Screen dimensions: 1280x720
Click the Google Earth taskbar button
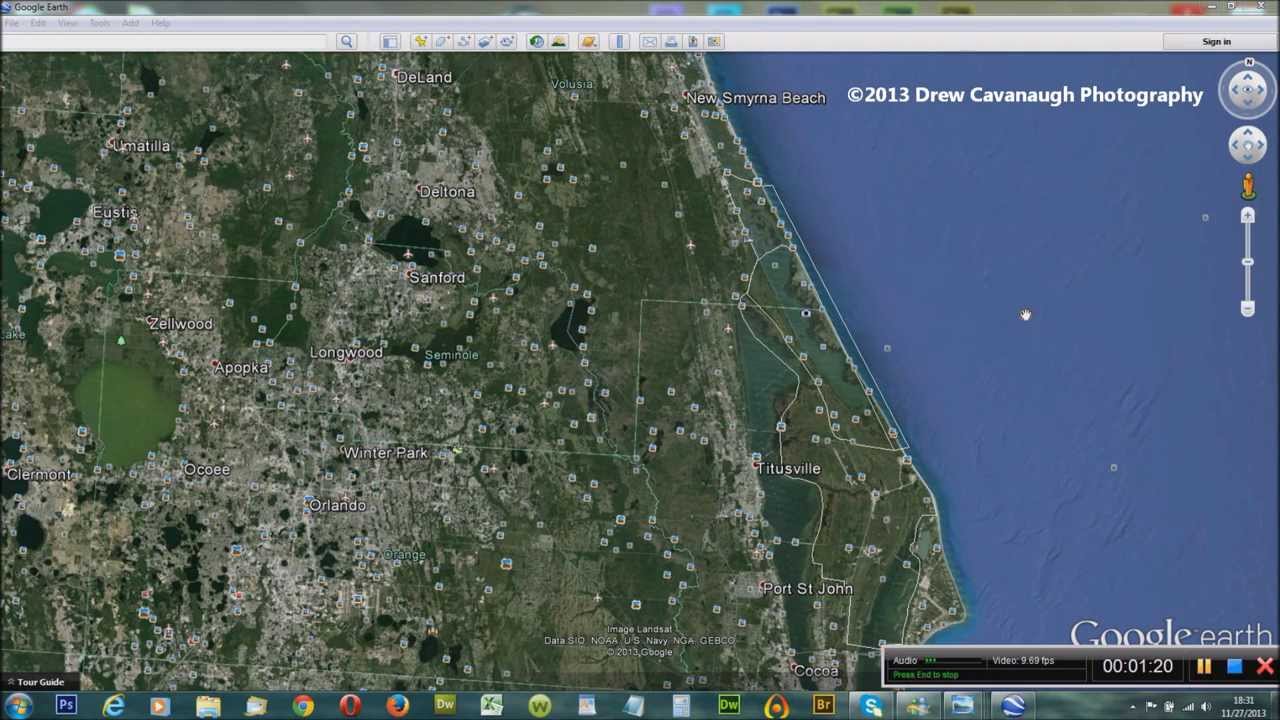[x=1012, y=706]
